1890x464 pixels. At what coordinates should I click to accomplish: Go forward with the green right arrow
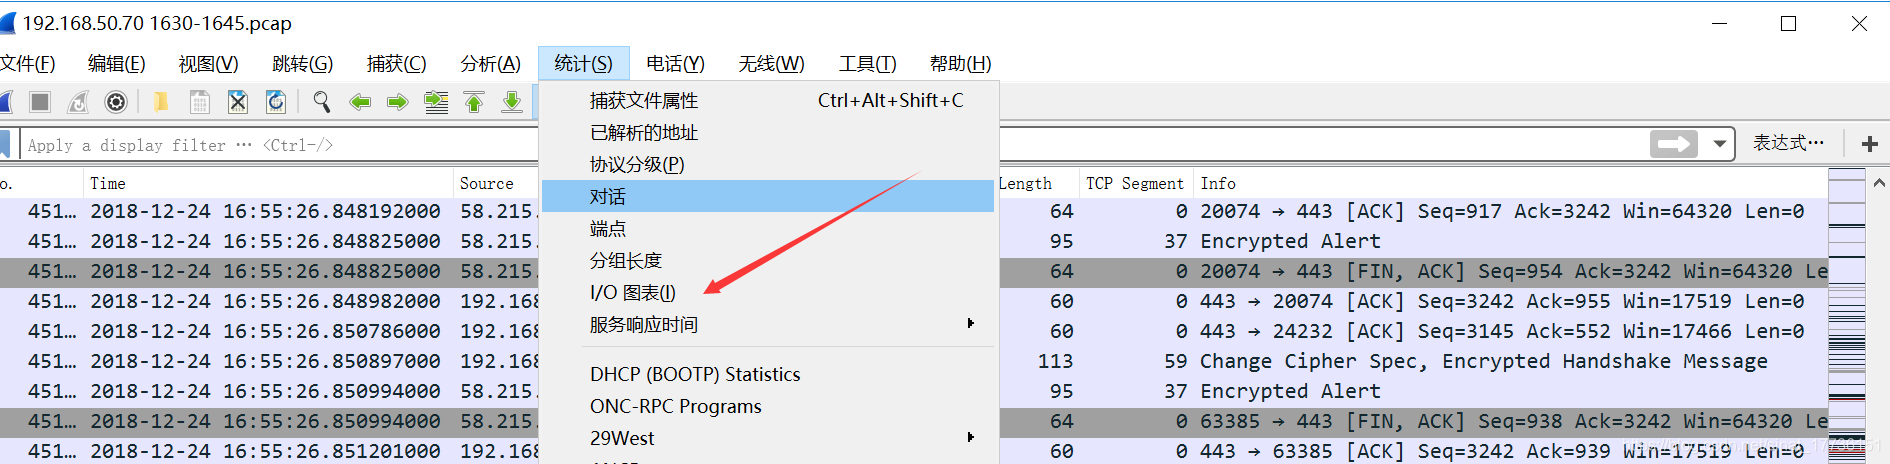(x=398, y=102)
